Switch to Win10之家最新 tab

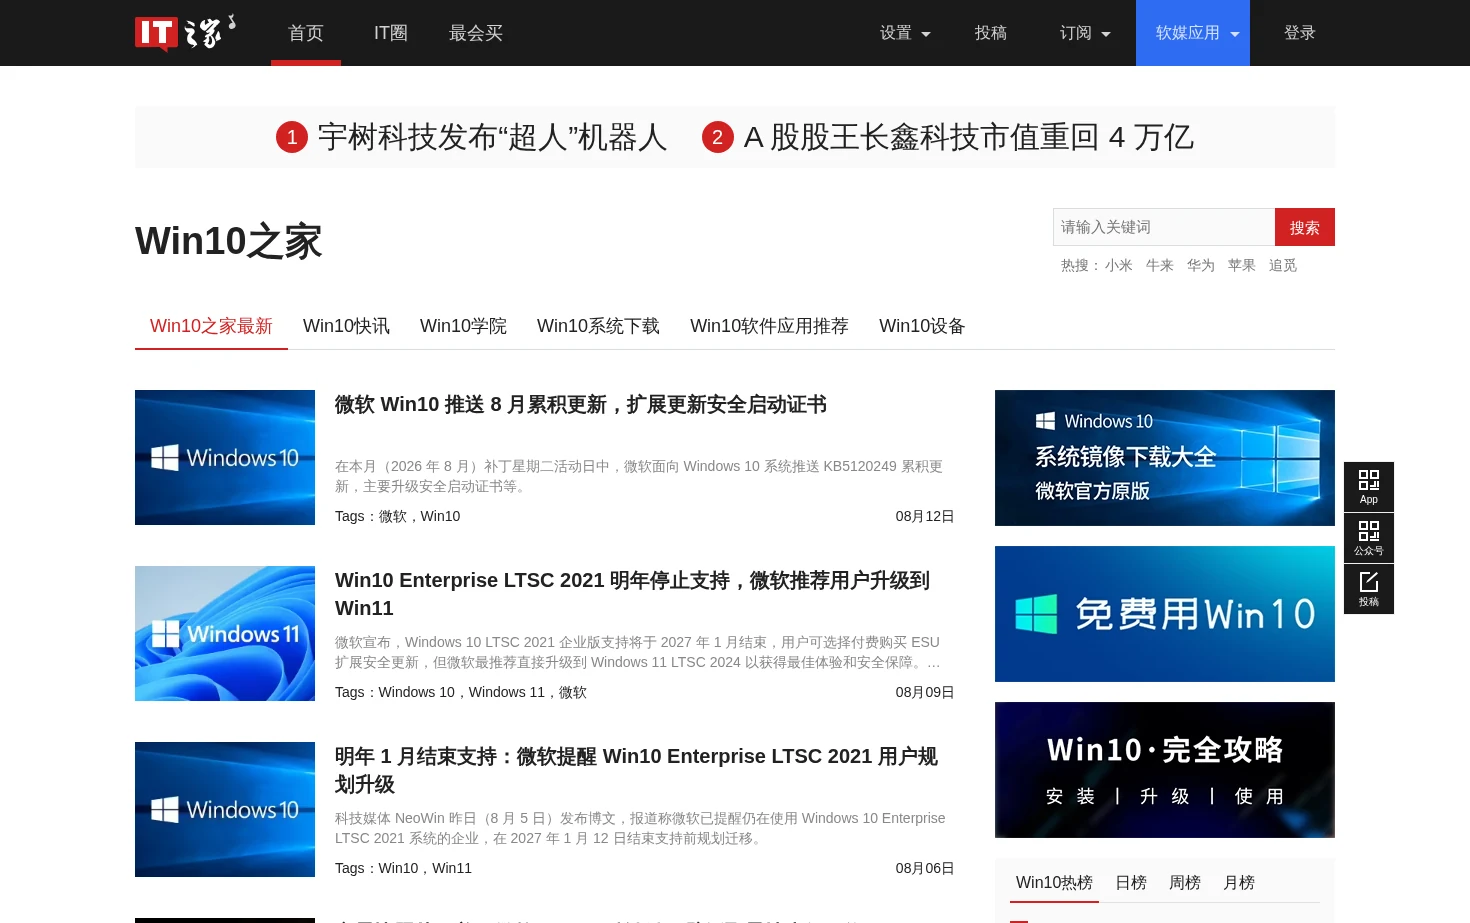[x=211, y=326]
